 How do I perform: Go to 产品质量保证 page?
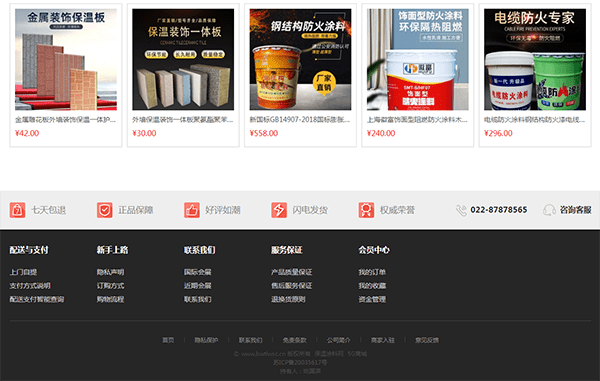[292, 272]
